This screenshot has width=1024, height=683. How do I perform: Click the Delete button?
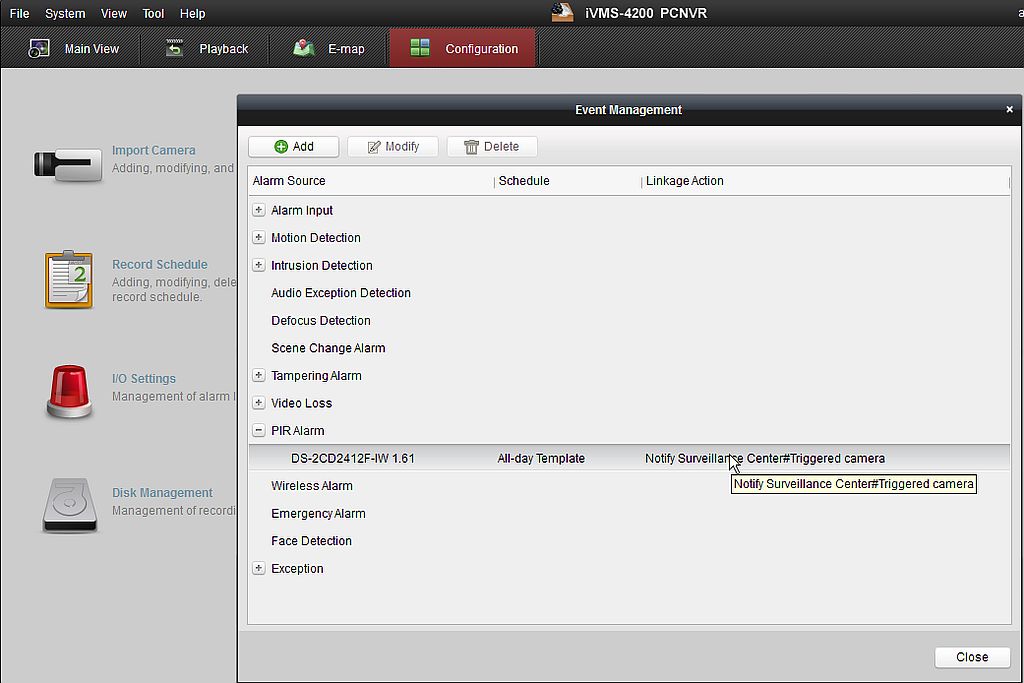pos(492,146)
